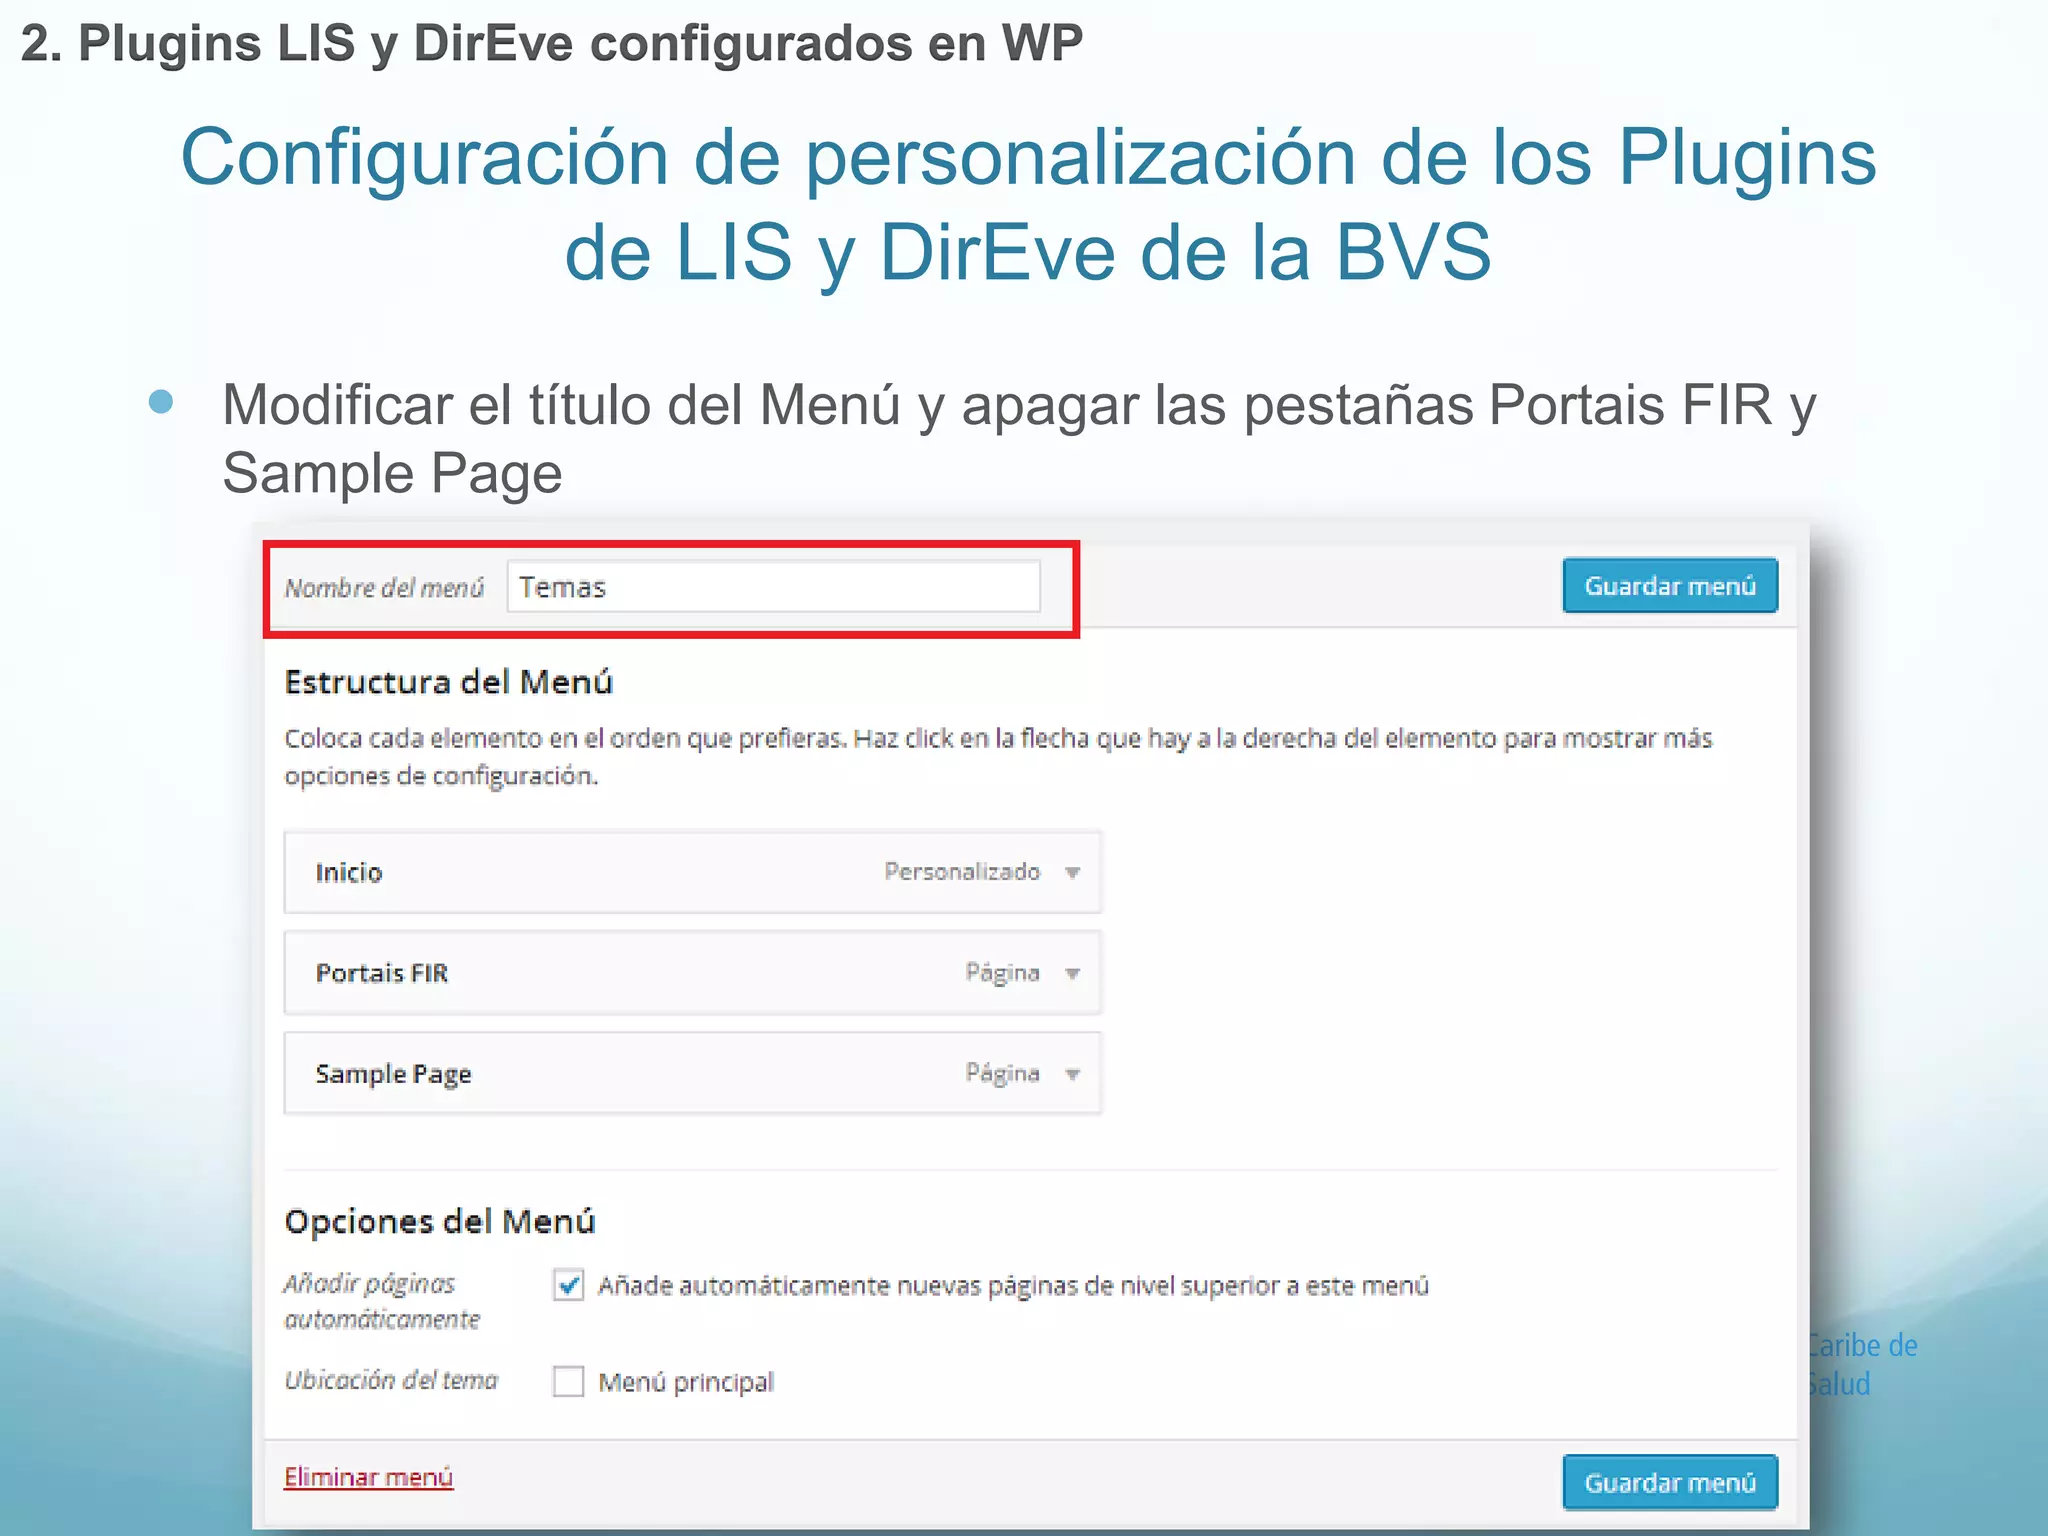Select the Inicio menu item bar
The image size is (2048, 1536).
pyautogui.click(x=693, y=872)
